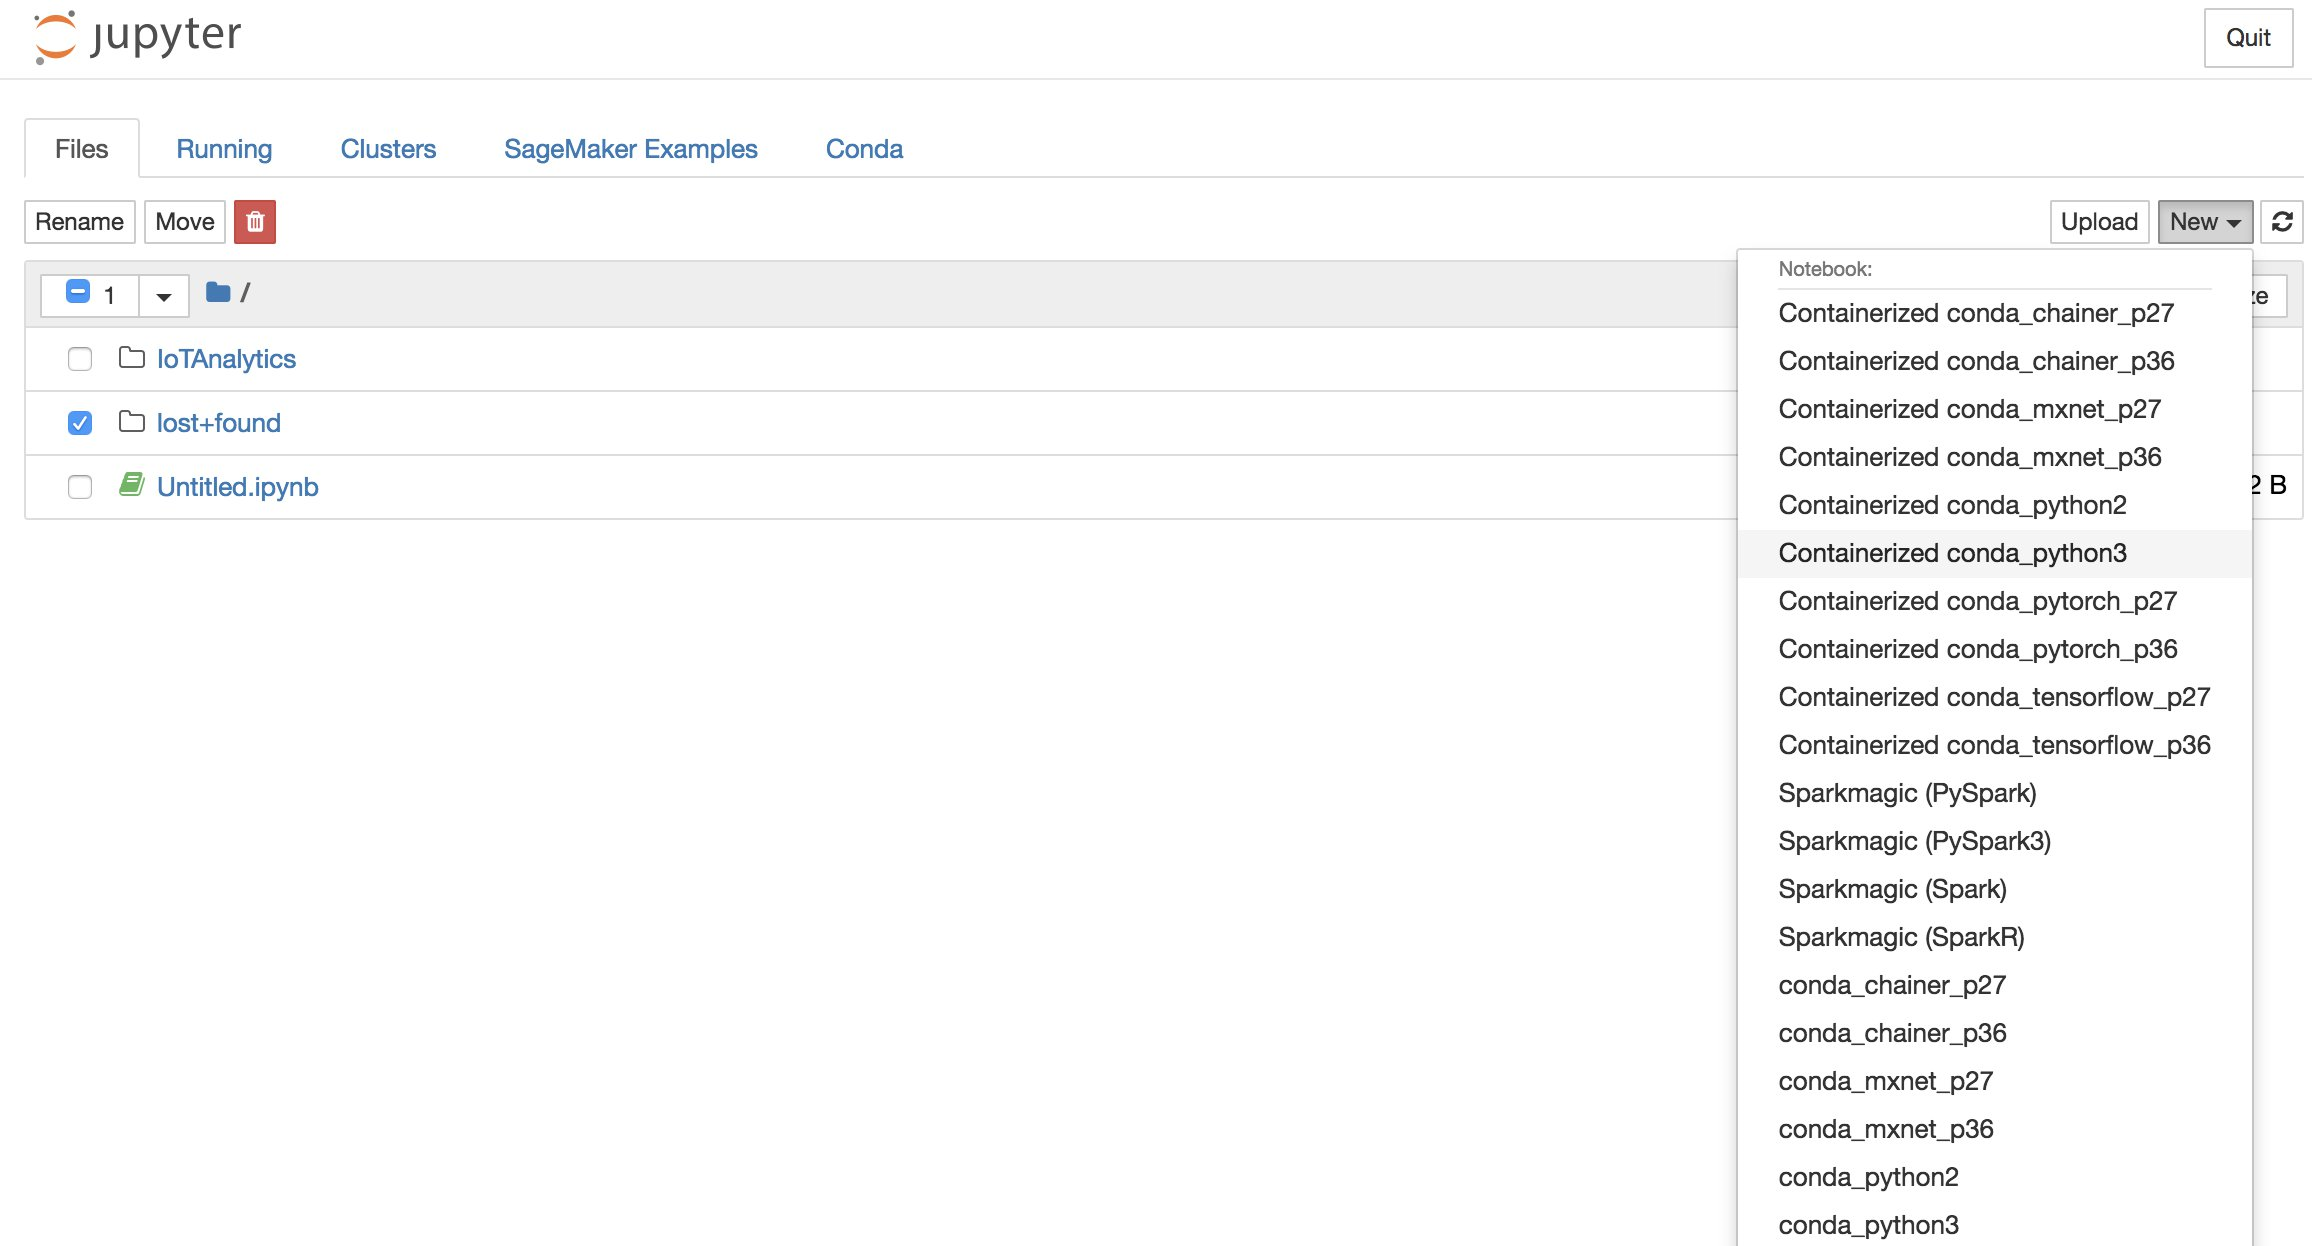Select Sparkmagic PySpark notebook kernel
This screenshot has height=1246, width=2312.
(1909, 793)
